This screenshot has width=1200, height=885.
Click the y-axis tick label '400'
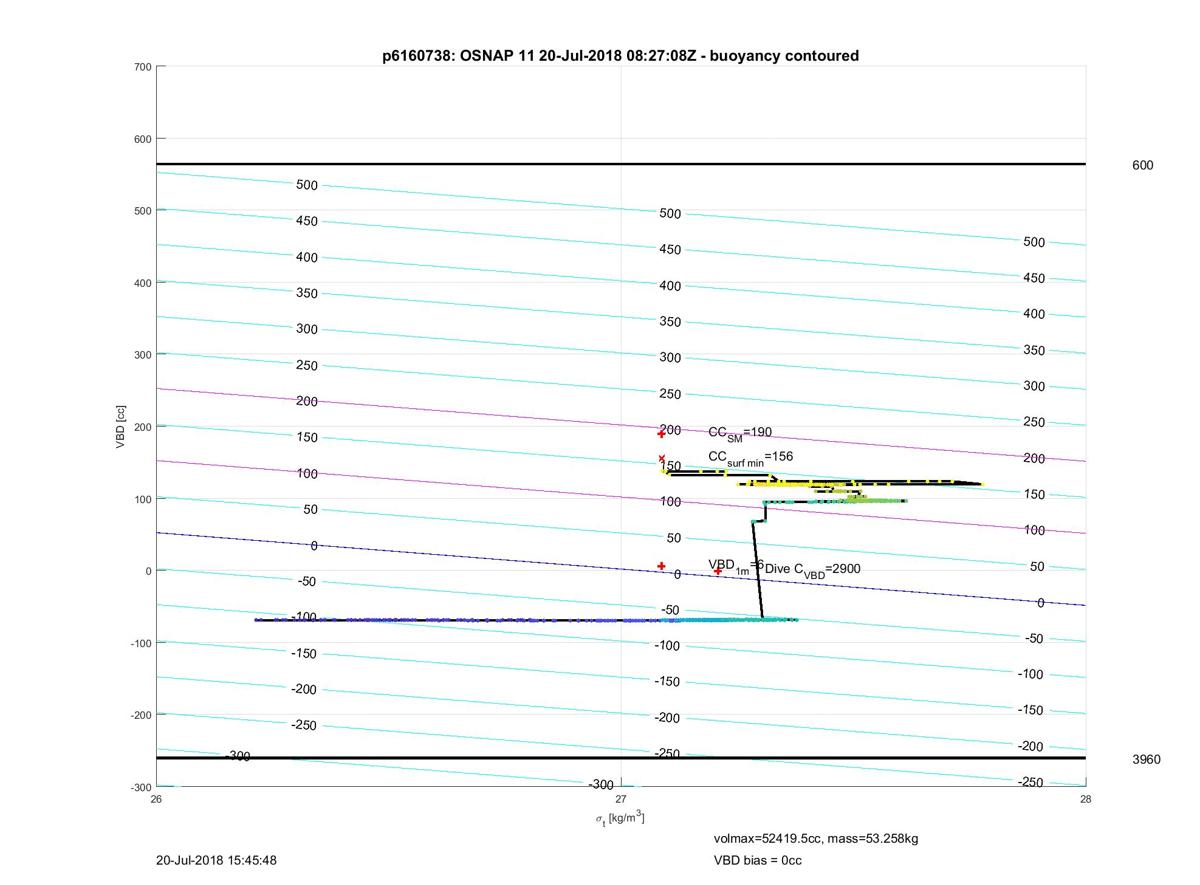click(142, 283)
